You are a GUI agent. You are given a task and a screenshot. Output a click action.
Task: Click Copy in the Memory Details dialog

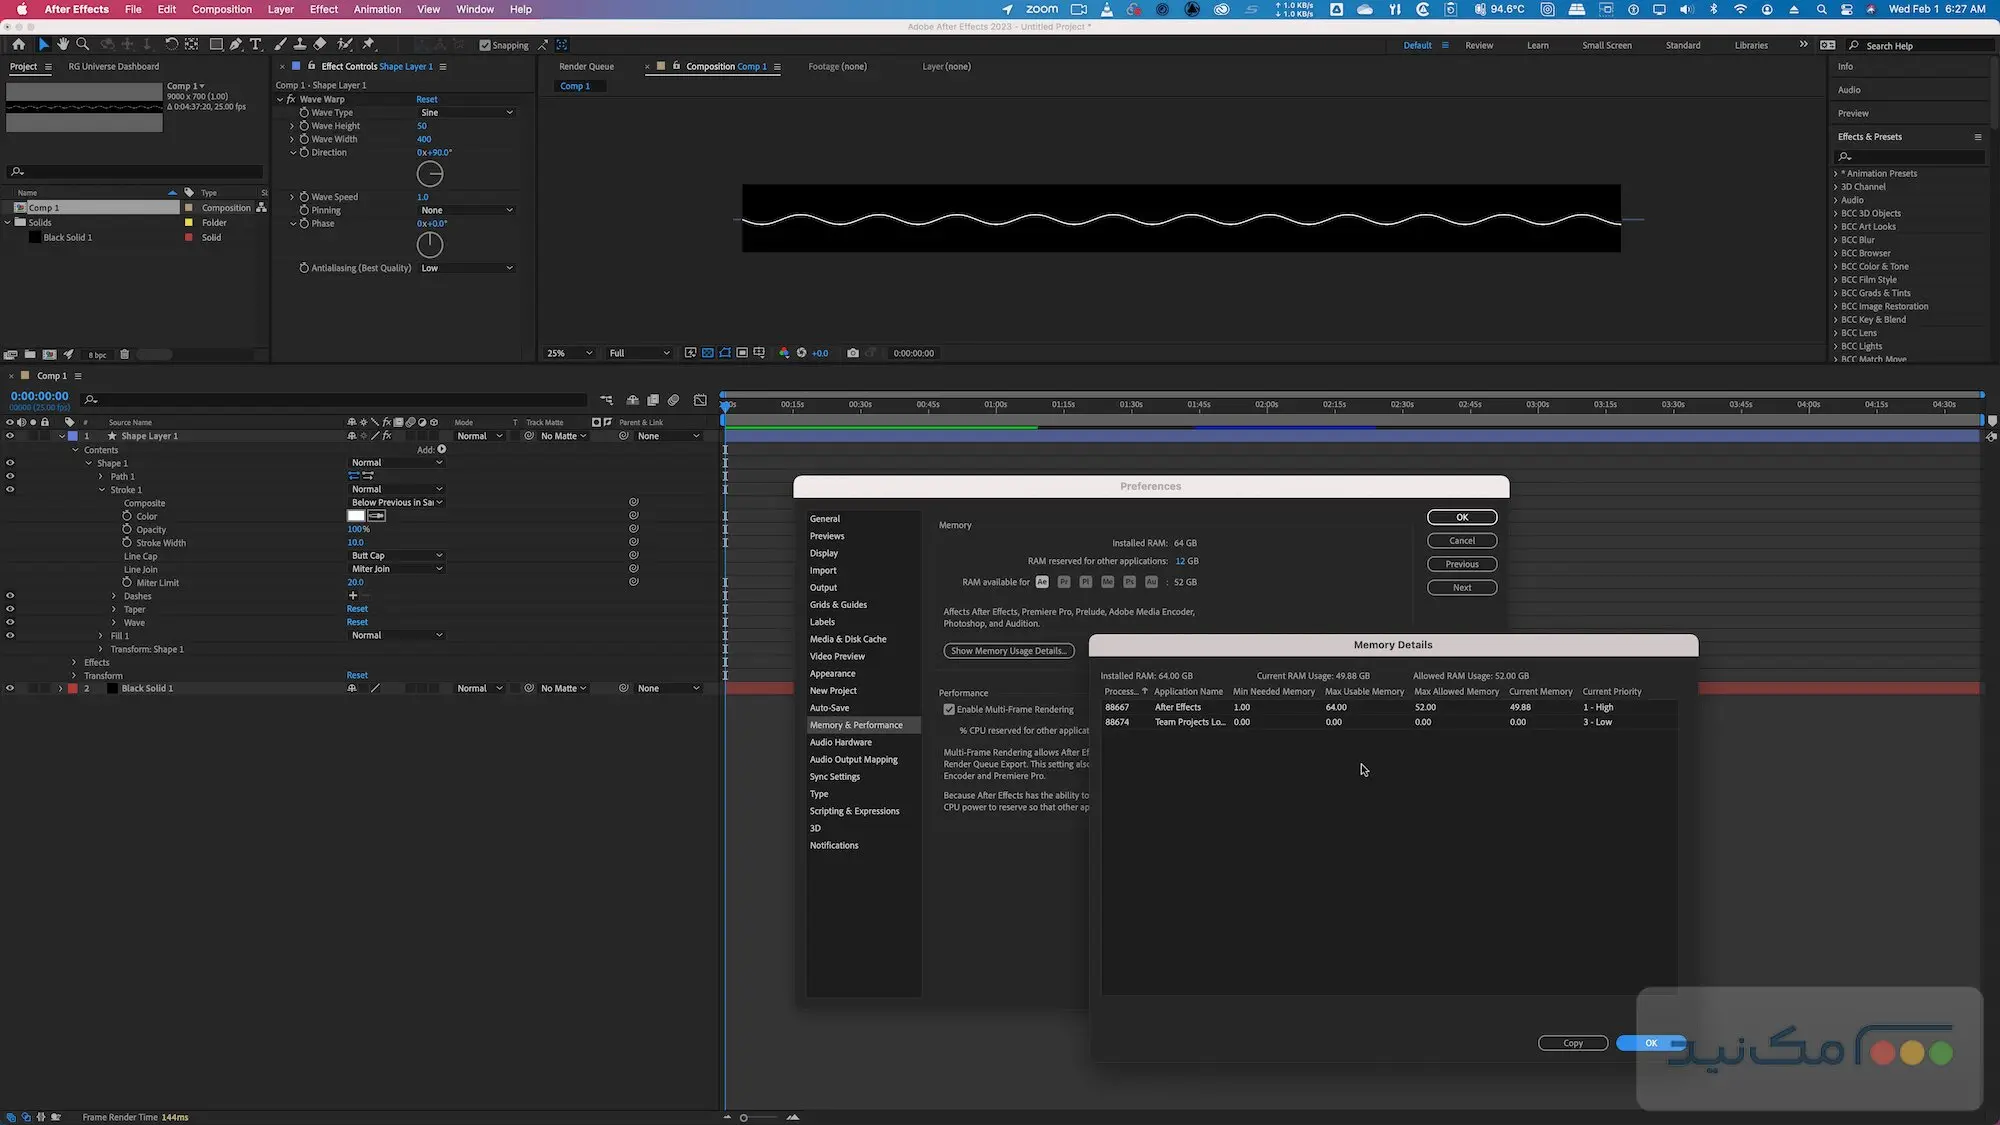point(1572,1042)
